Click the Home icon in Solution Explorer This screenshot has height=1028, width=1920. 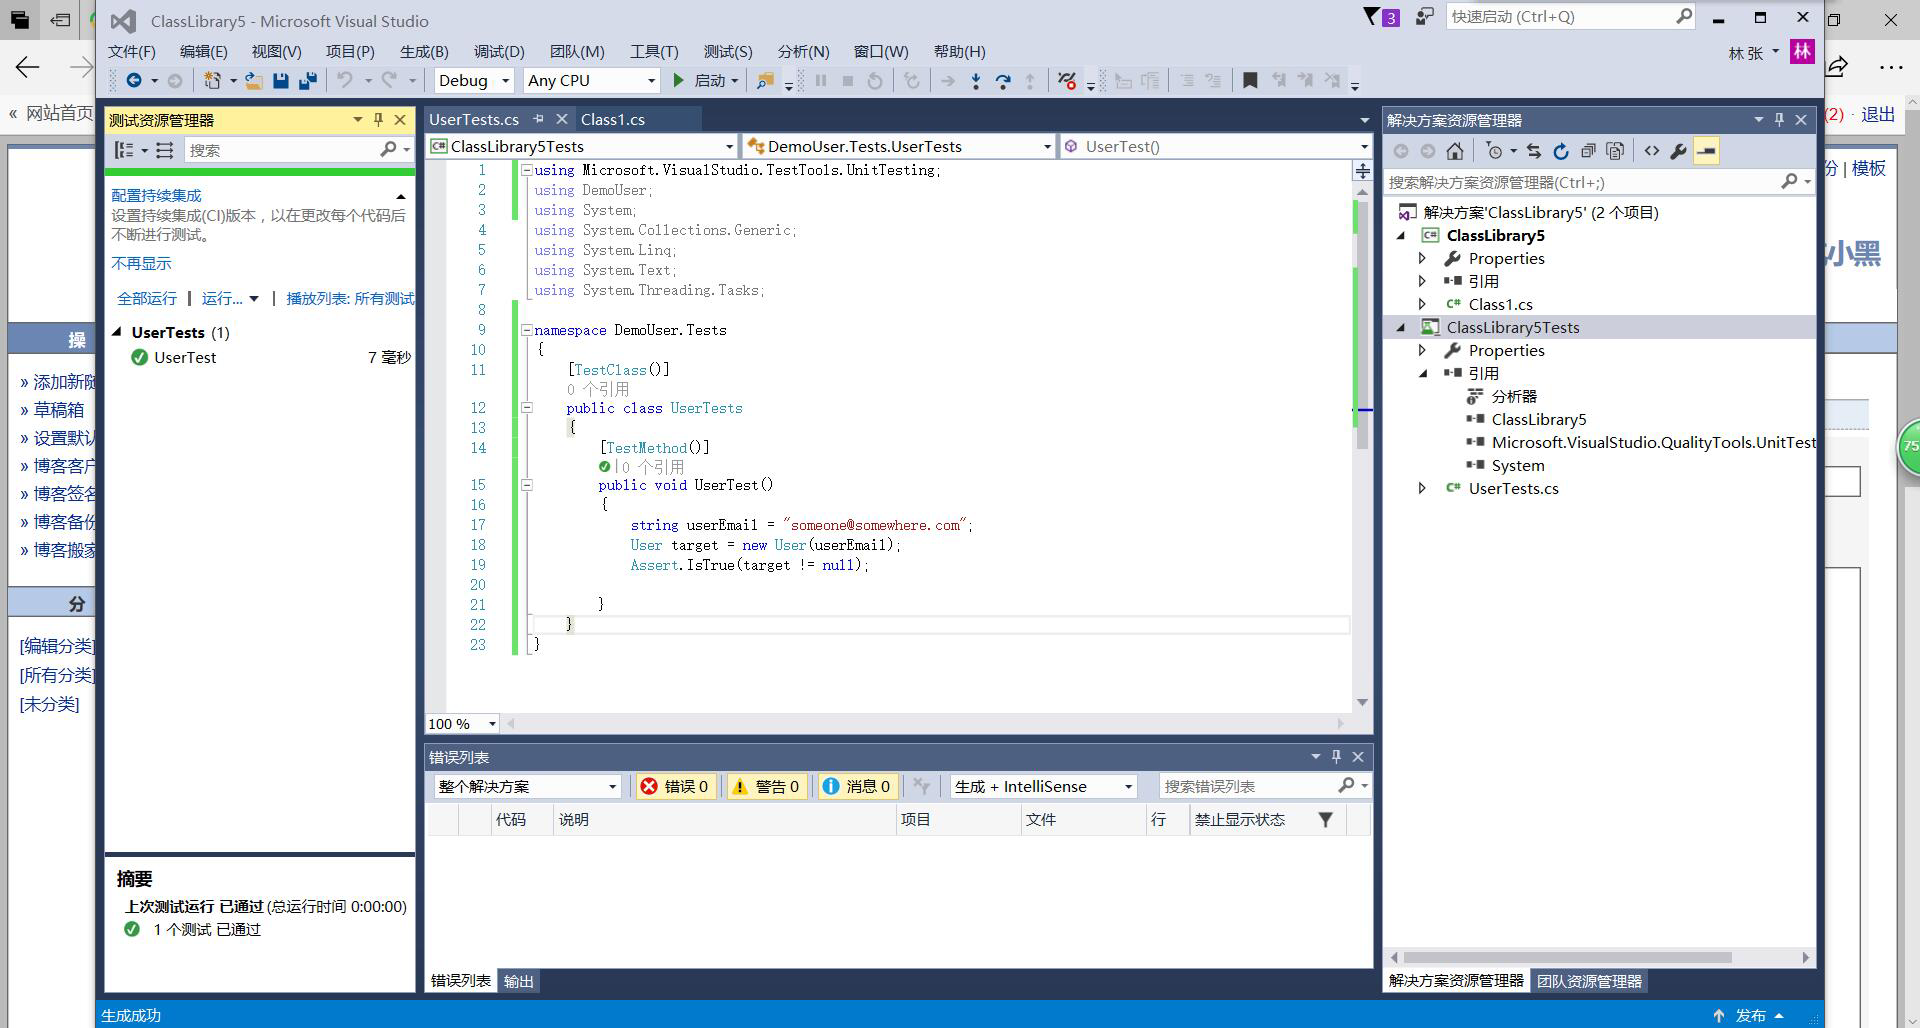click(1455, 151)
